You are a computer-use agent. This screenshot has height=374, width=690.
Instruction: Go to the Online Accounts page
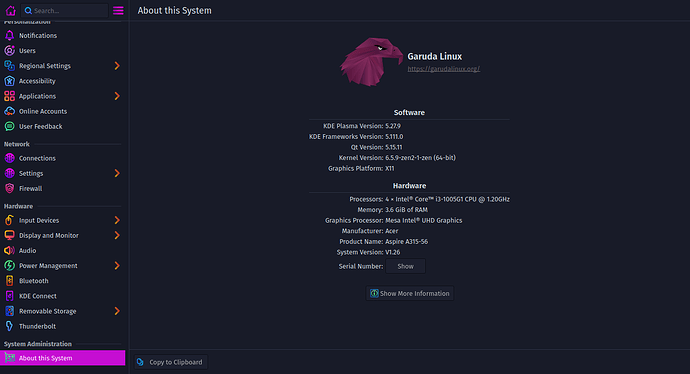[x=43, y=111]
